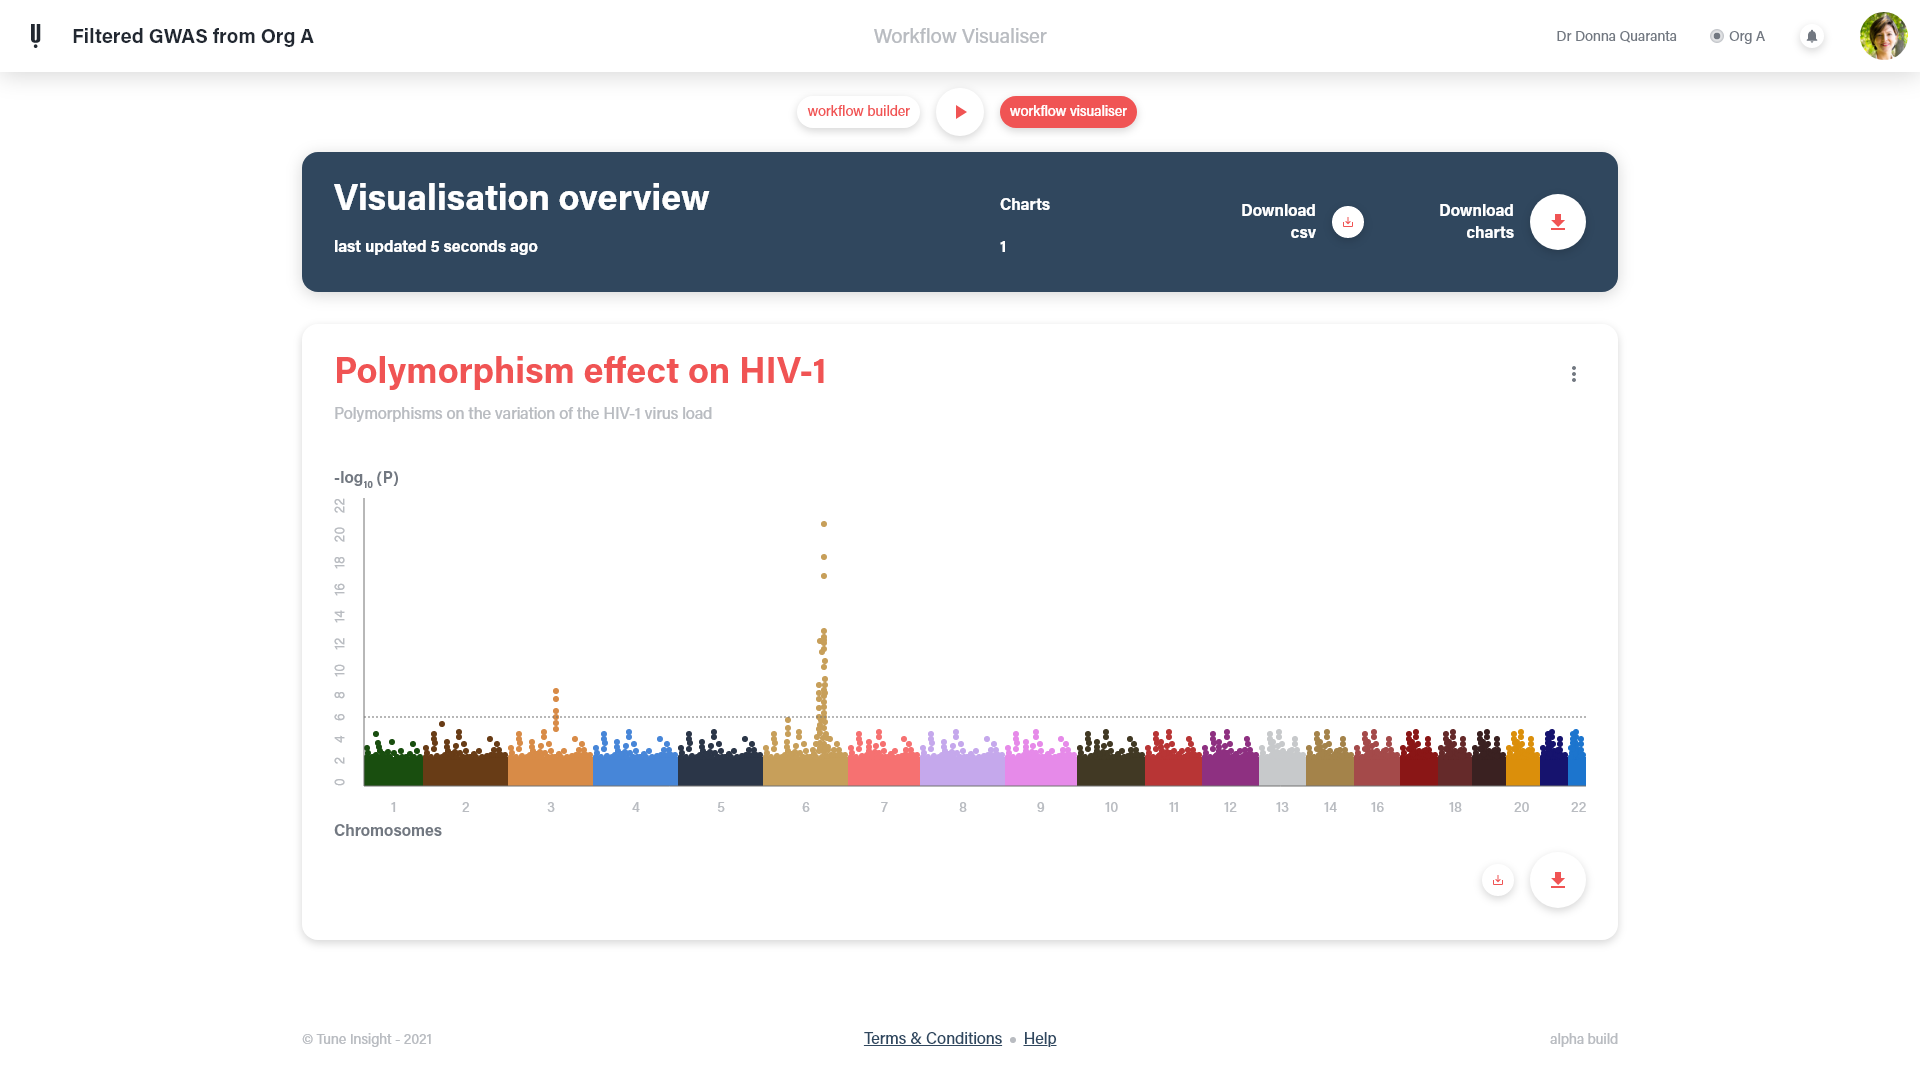Click the green chromosome 1 color block
The height and width of the screenshot is (1080, 1920).
click(393, 770)
